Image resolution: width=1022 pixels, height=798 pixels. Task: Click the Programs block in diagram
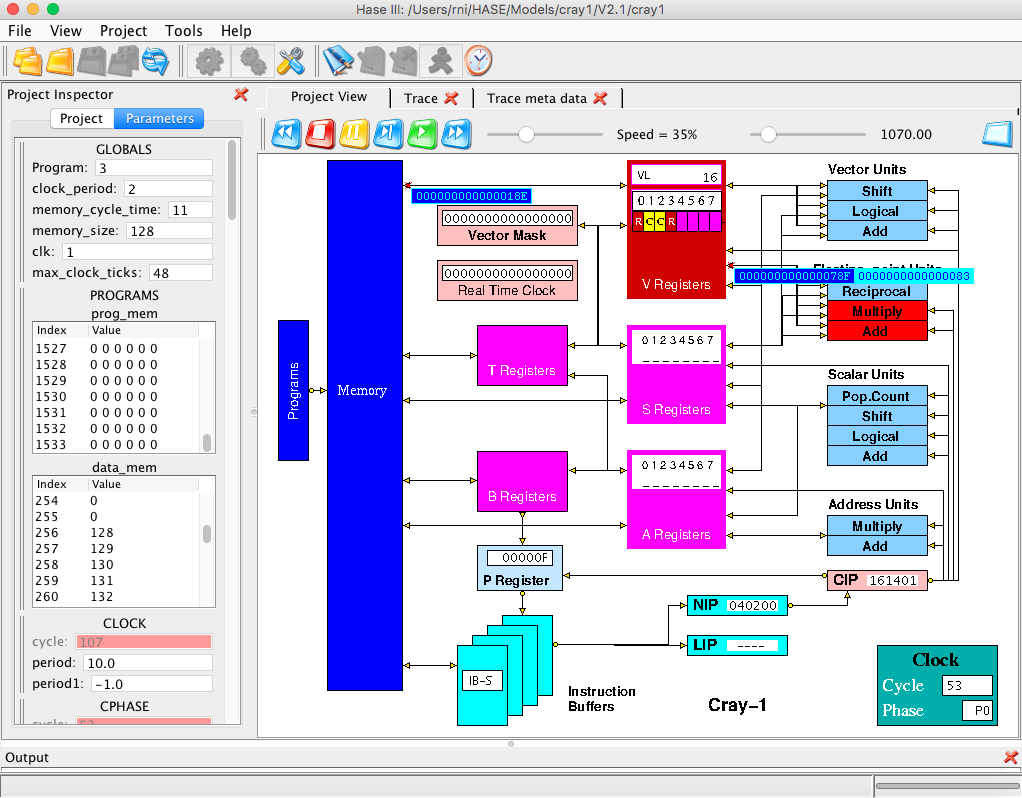293,390
